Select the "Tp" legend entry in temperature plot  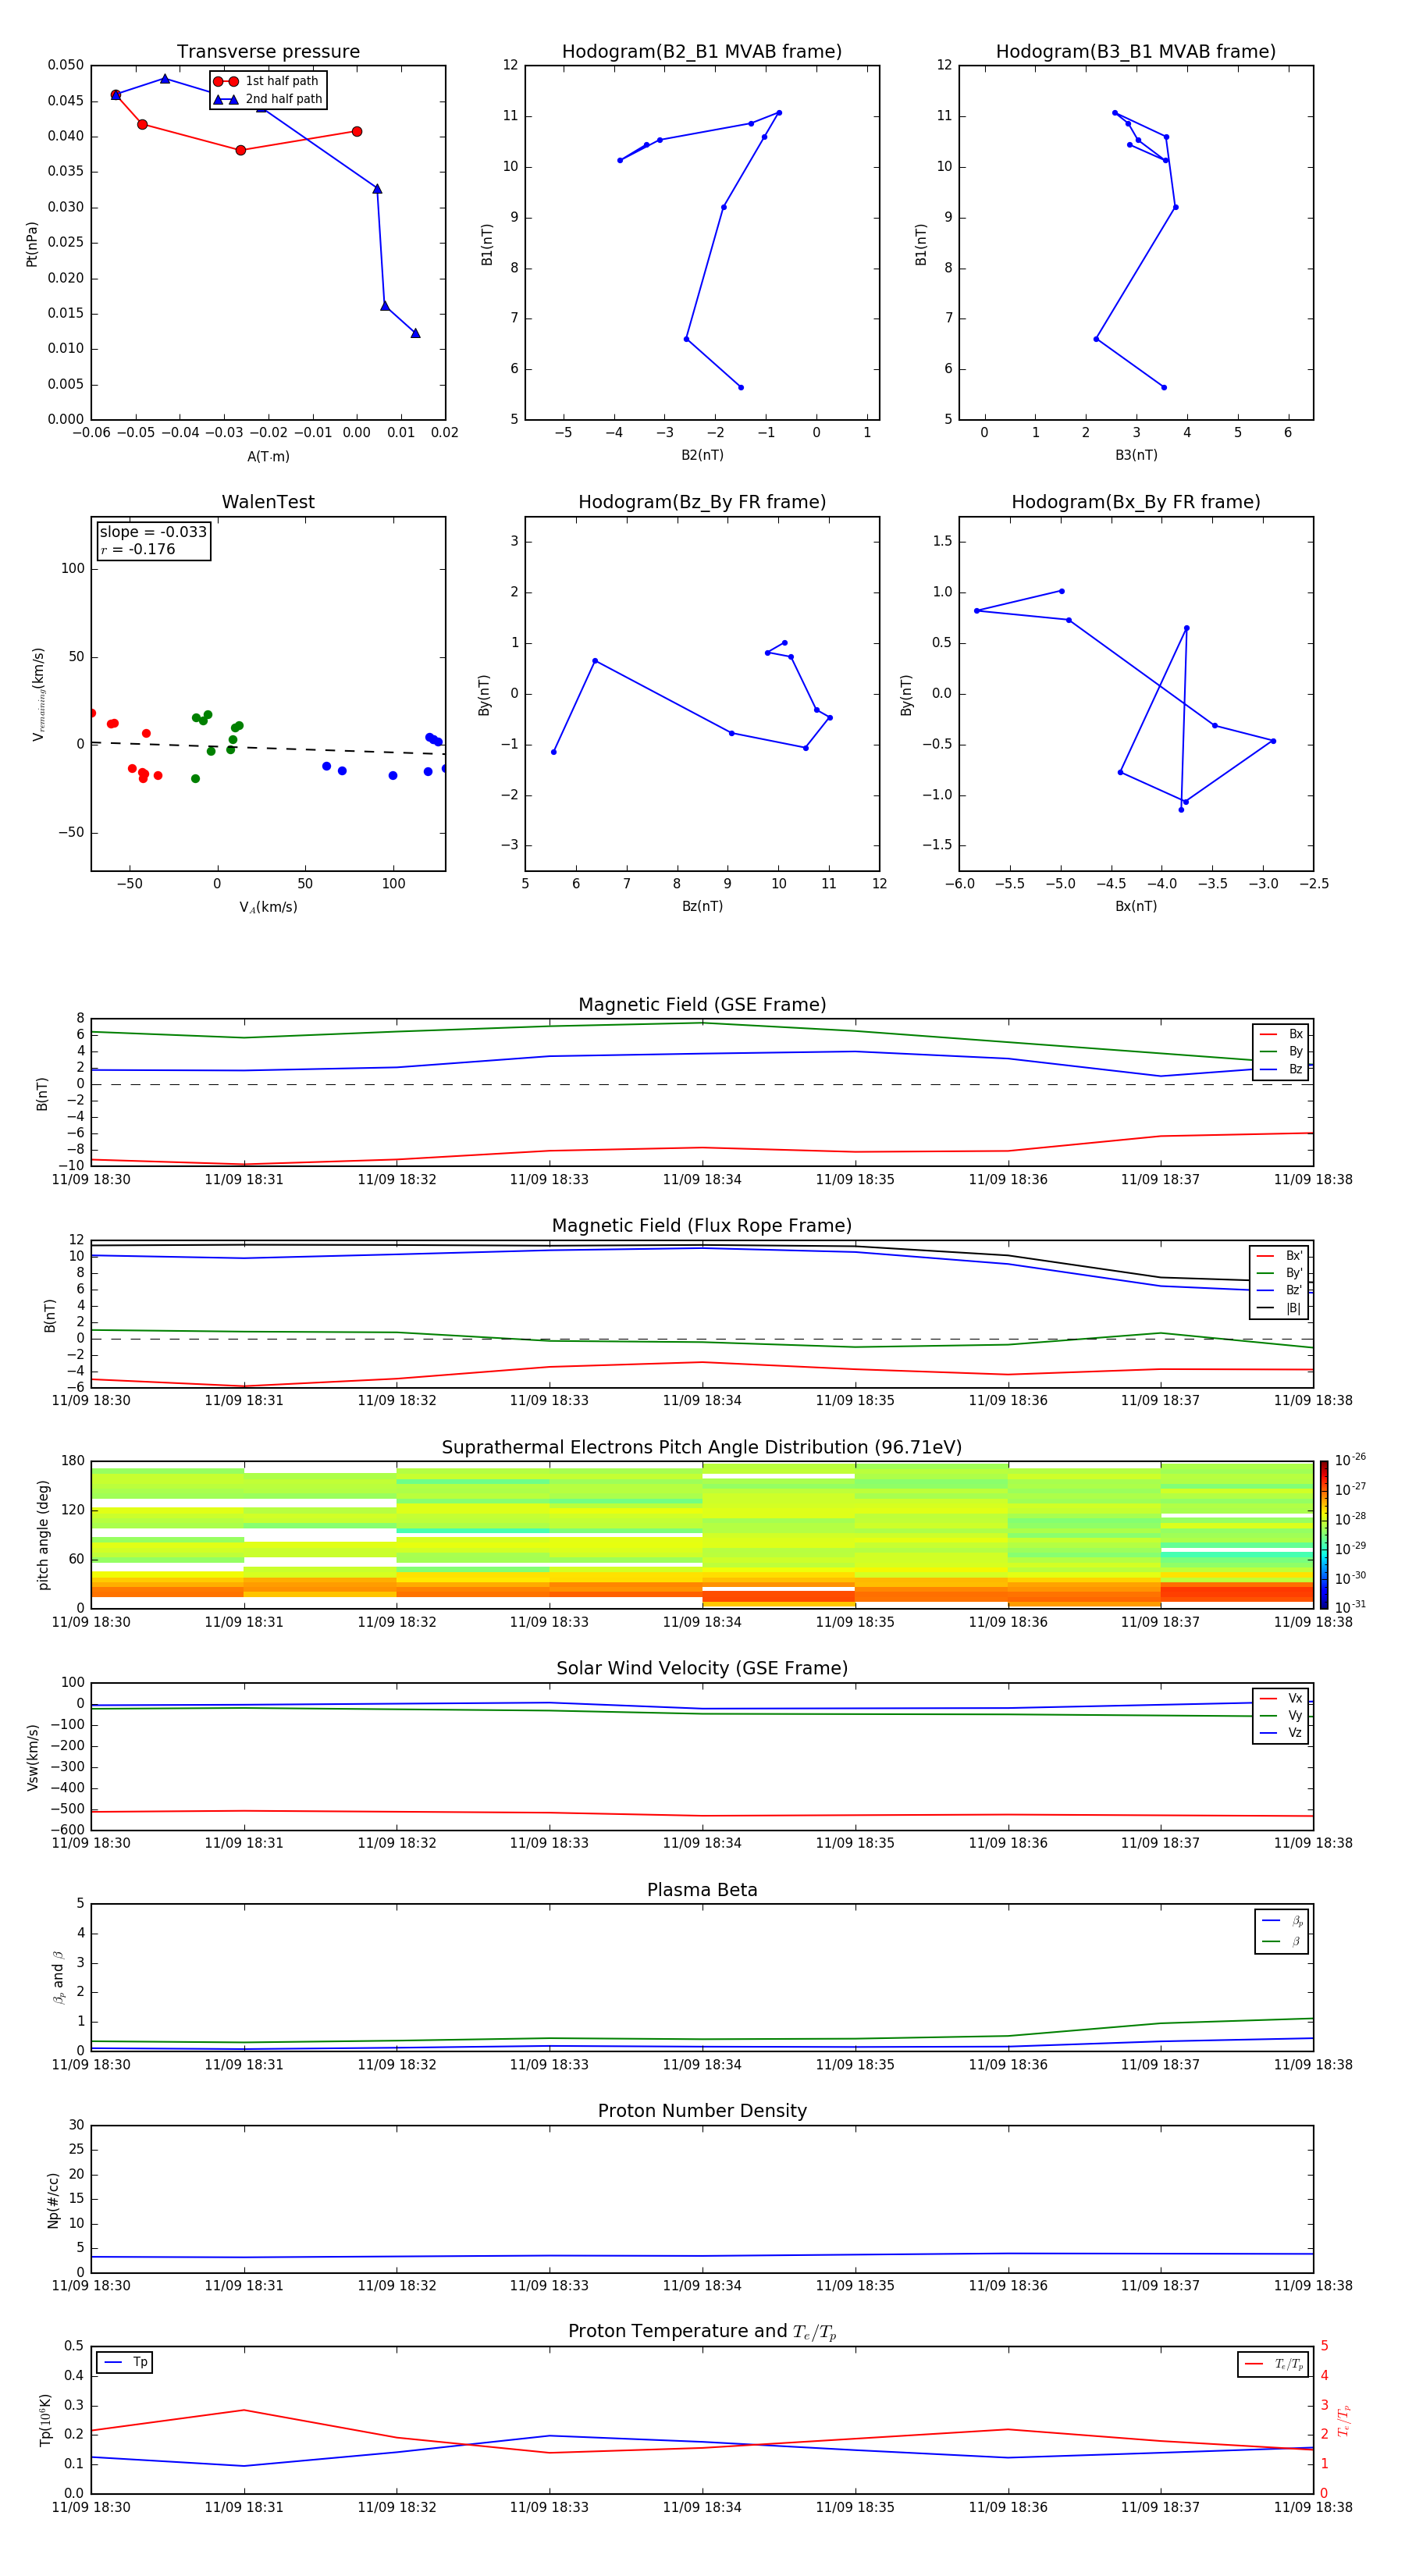coord(126,2362)
